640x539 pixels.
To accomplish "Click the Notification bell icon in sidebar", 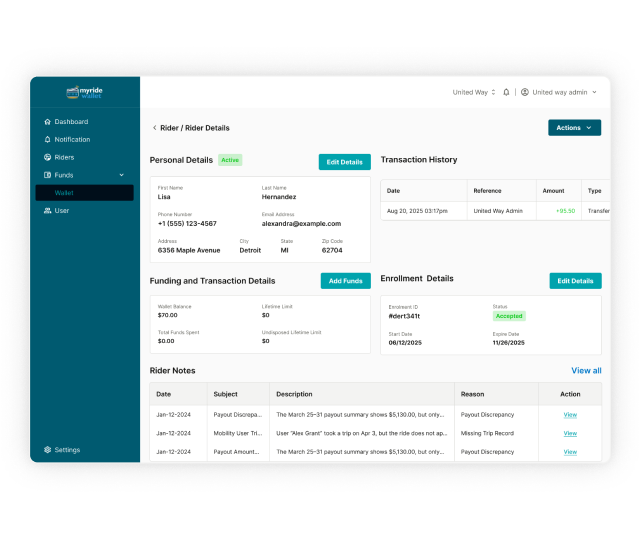I will [x=47, y=140].
